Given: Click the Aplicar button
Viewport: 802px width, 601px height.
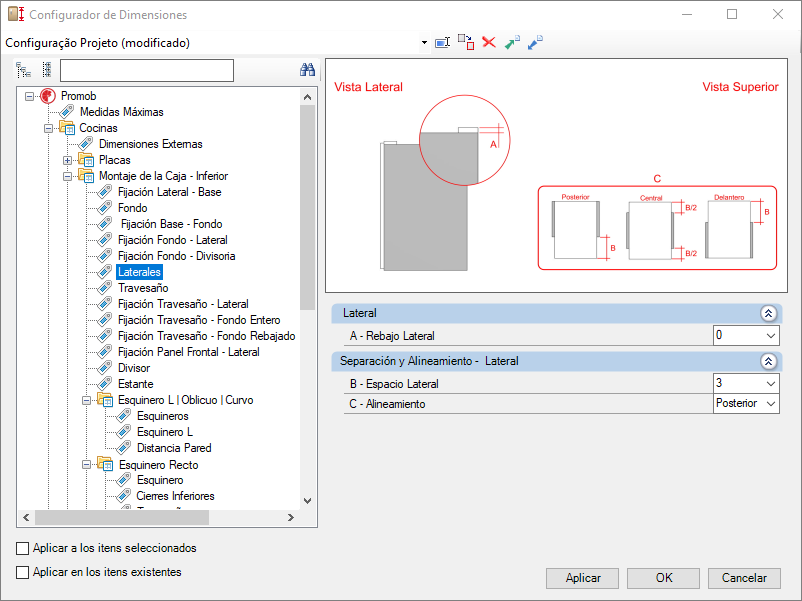Looking at the screenshot, I should pyautogui.click(x=583, y=578).
